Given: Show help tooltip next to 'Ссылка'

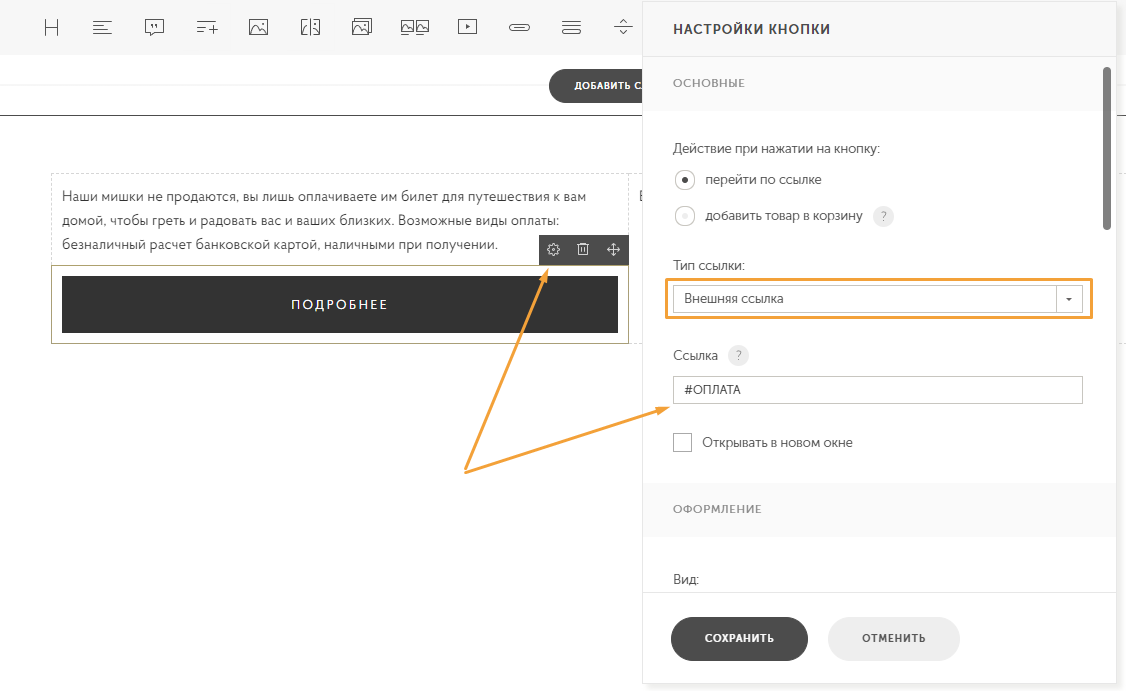Looking at the screenshot, I should pyautogui.click(x=738, y=355).
